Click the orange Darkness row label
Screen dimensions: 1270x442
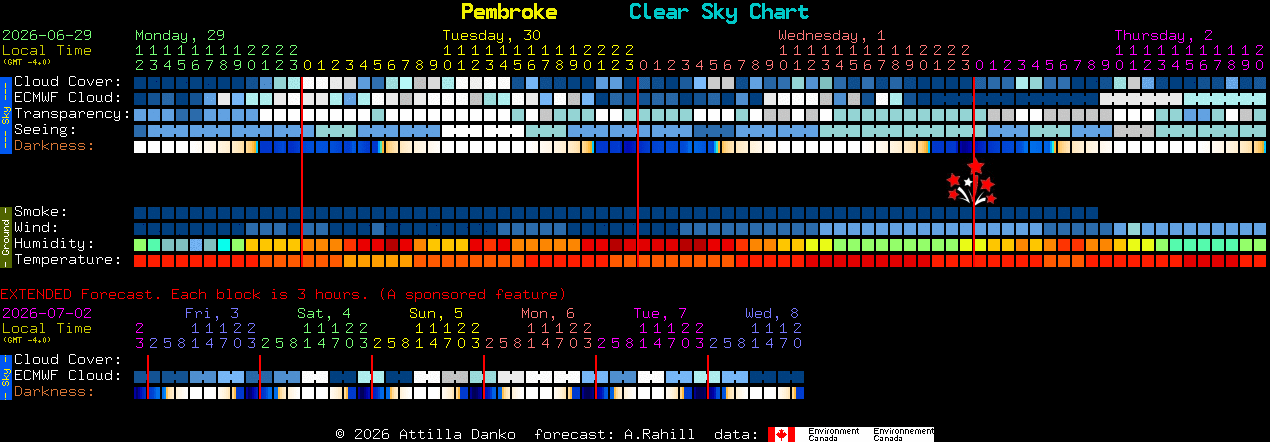pos(54,146)
